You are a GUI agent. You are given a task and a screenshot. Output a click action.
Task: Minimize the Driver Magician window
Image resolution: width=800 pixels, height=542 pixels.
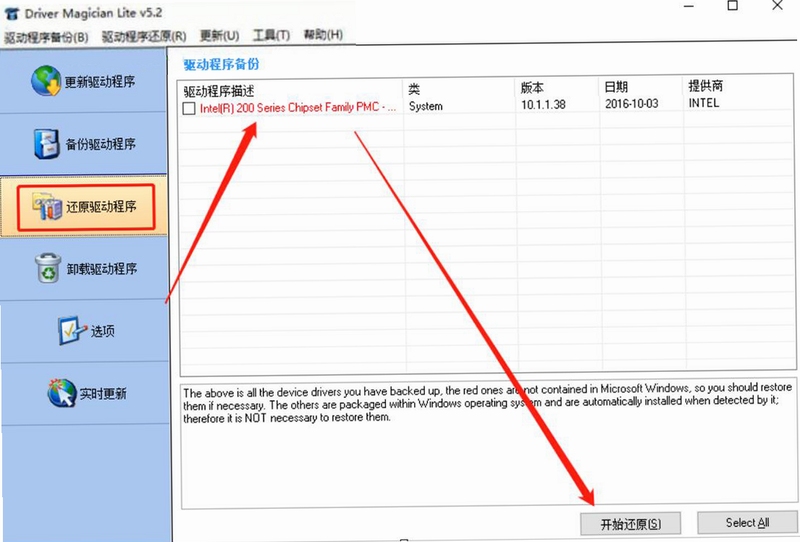click(689, 6)
